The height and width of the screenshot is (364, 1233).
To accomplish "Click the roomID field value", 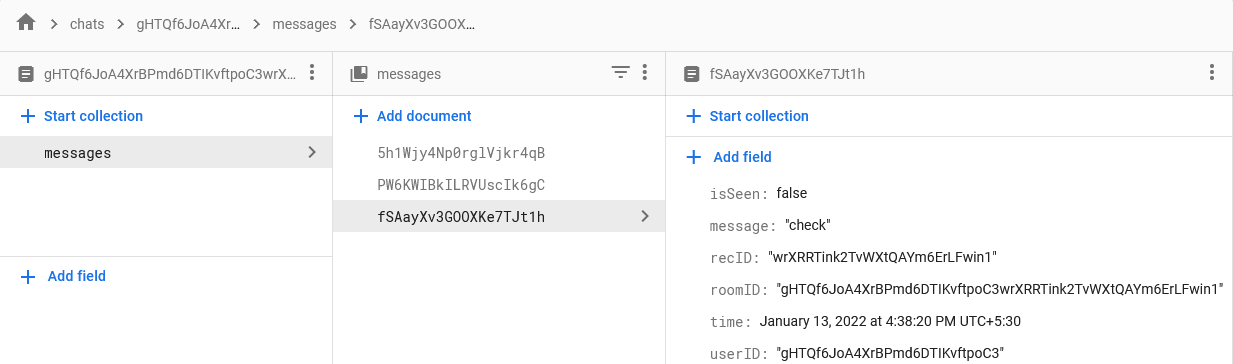I will click(x=1001, y=289).
